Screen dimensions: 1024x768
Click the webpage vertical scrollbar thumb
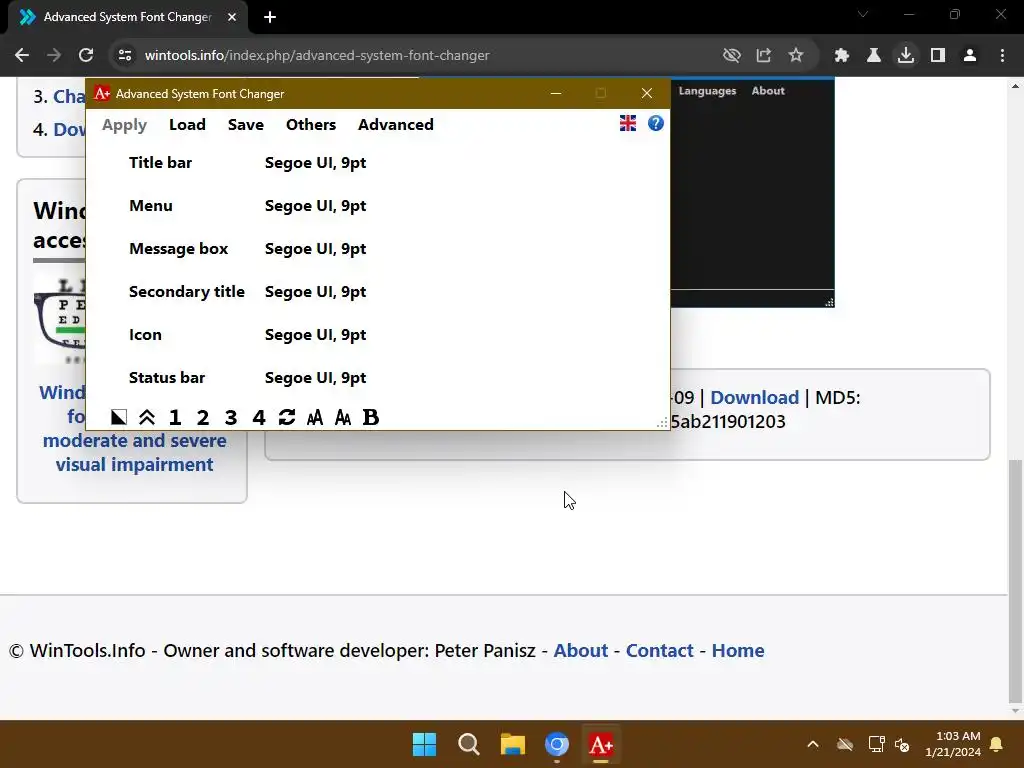(1015, 579)
